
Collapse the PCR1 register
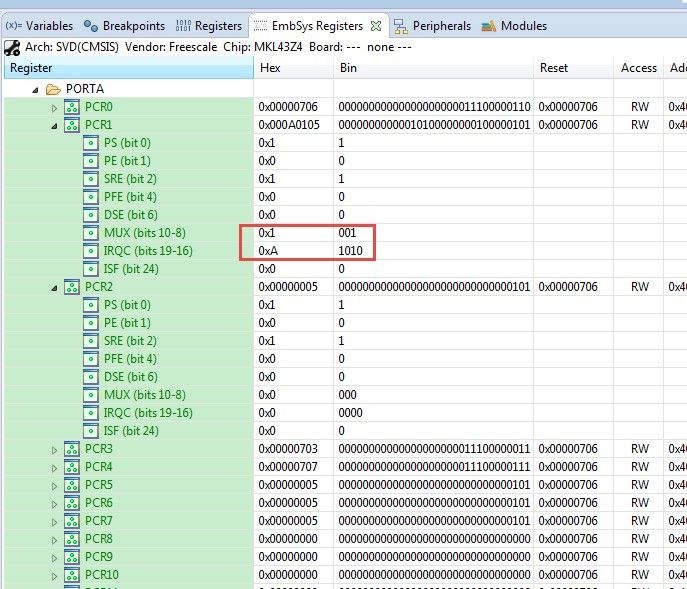pos(54,126)
